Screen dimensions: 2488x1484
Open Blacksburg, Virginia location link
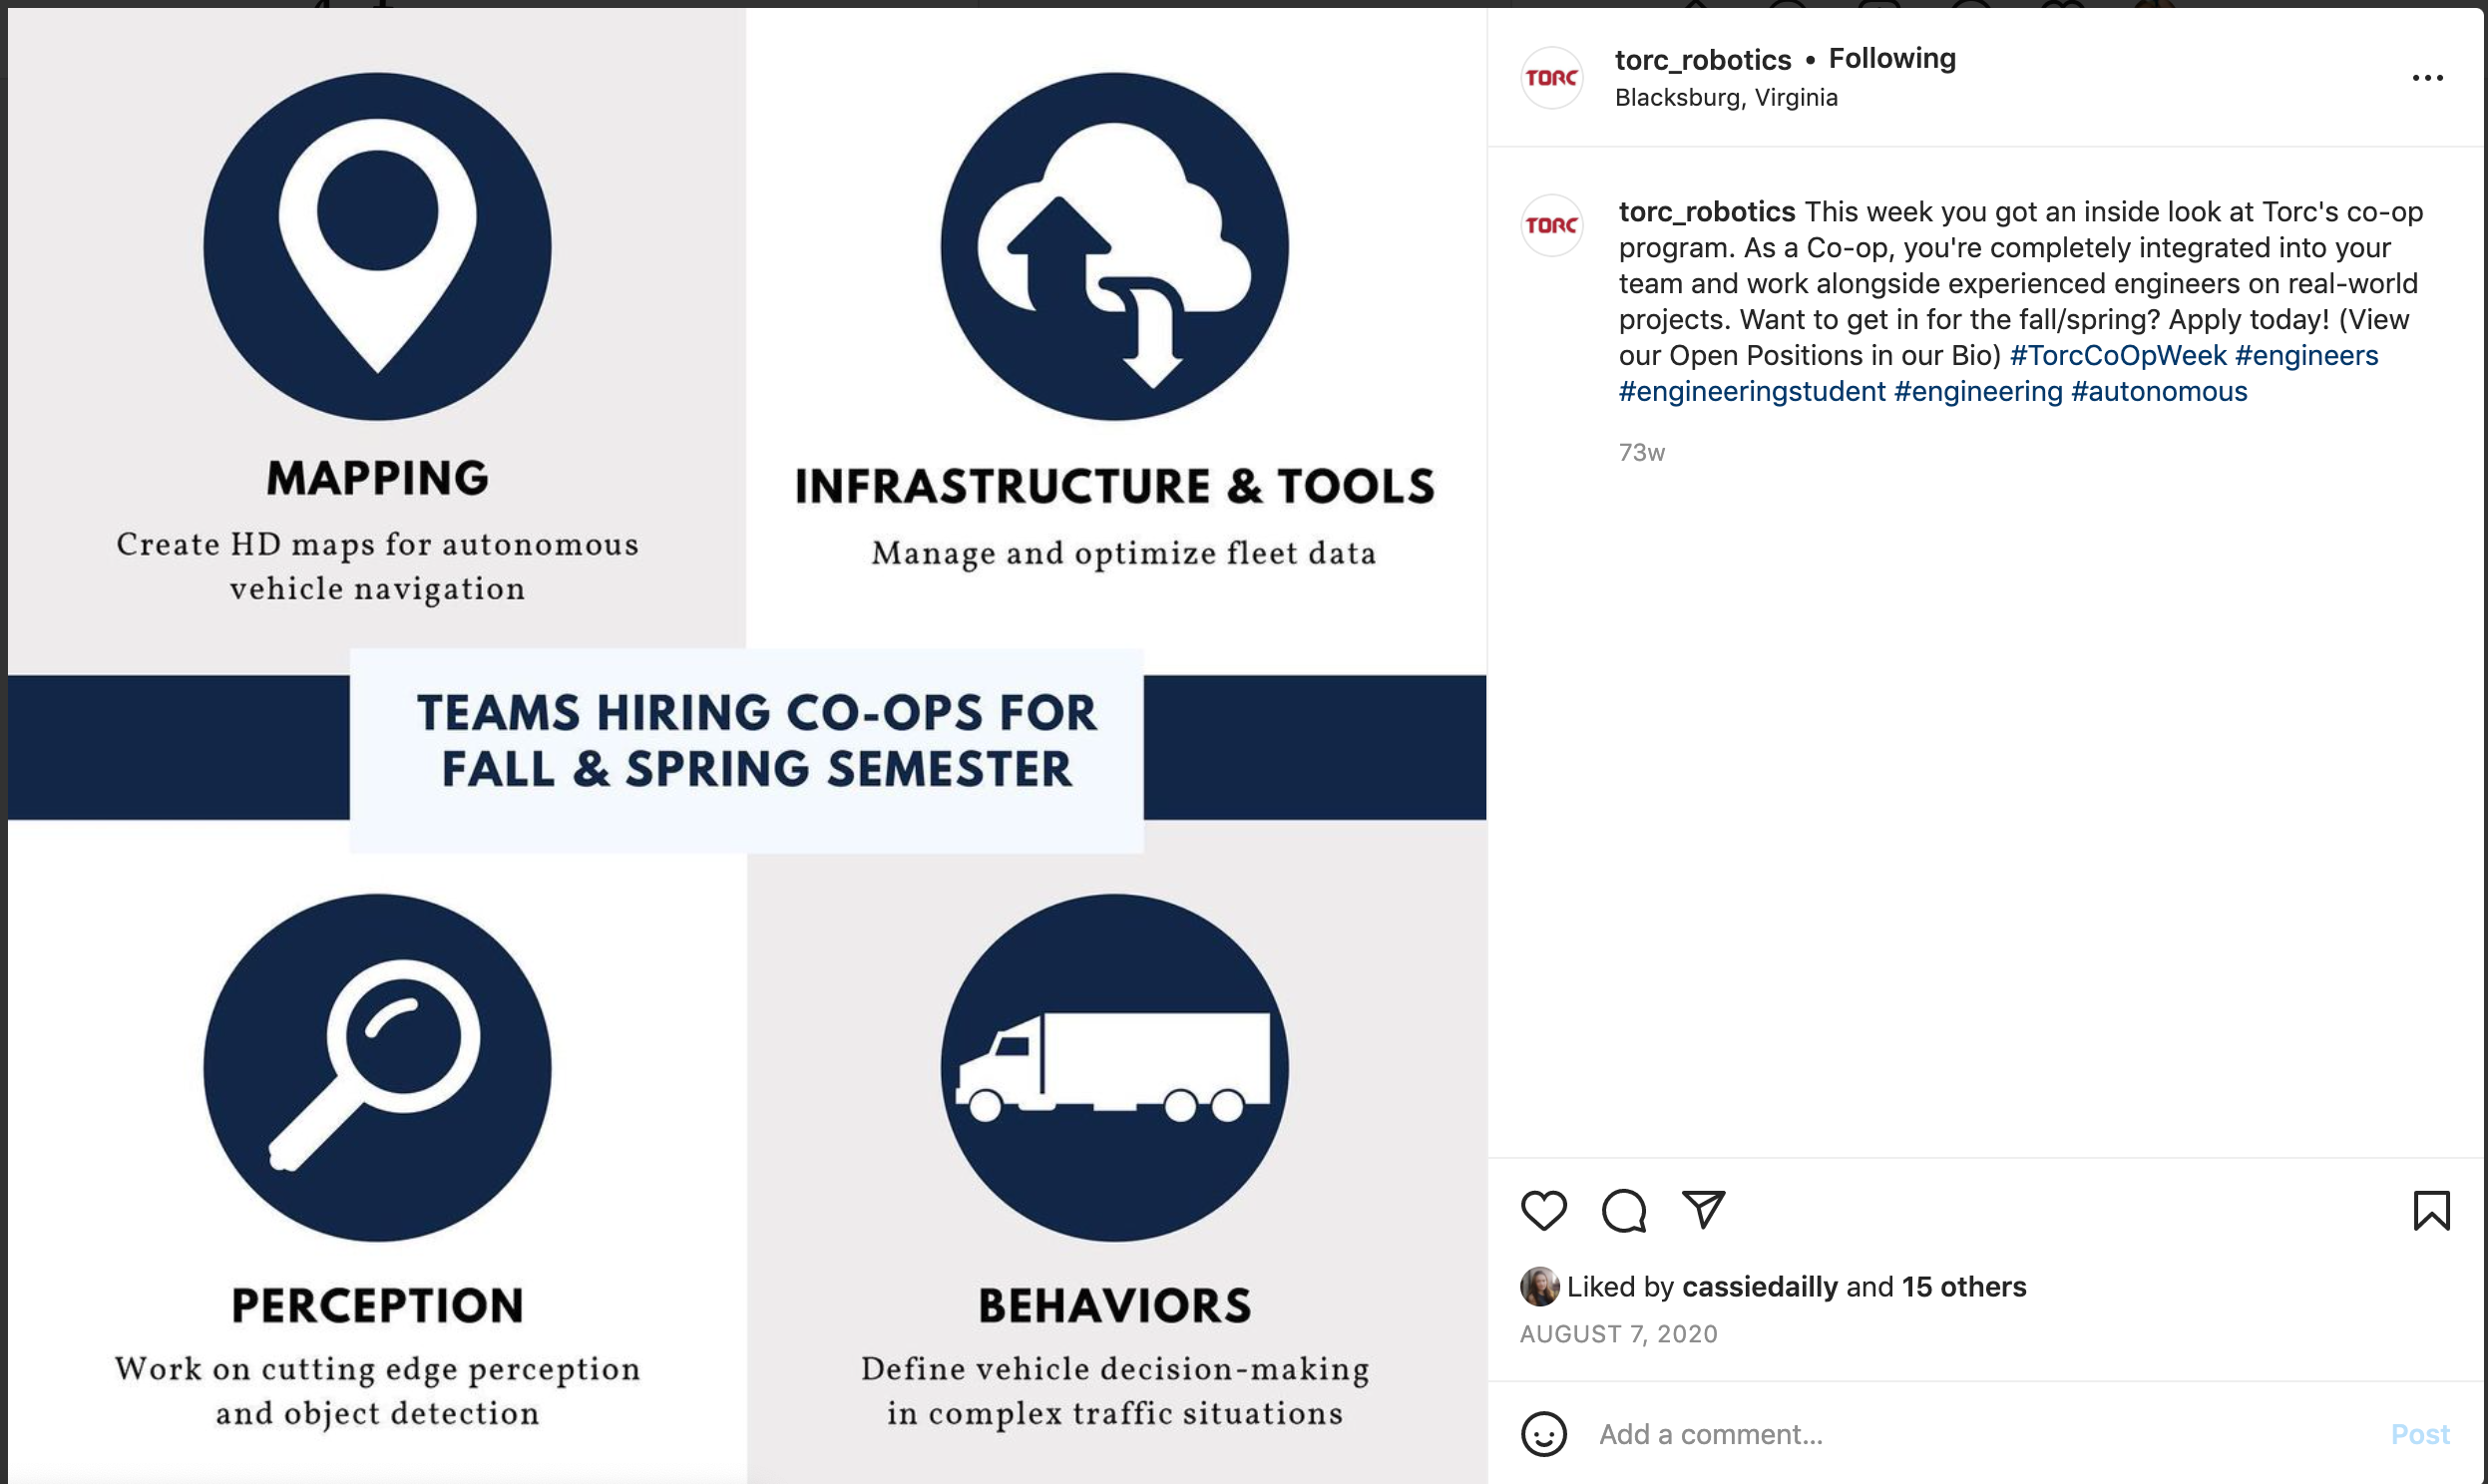pos(1726,98)
